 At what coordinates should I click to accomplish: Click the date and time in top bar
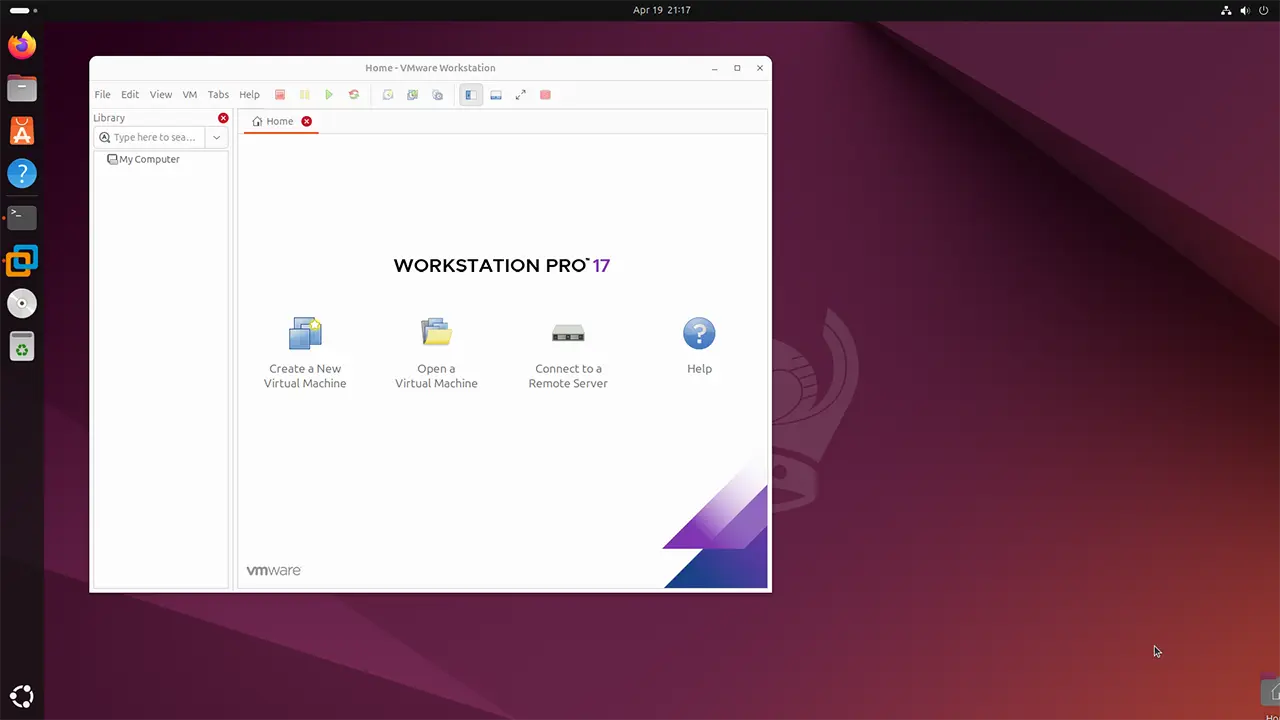pos(661,10)
